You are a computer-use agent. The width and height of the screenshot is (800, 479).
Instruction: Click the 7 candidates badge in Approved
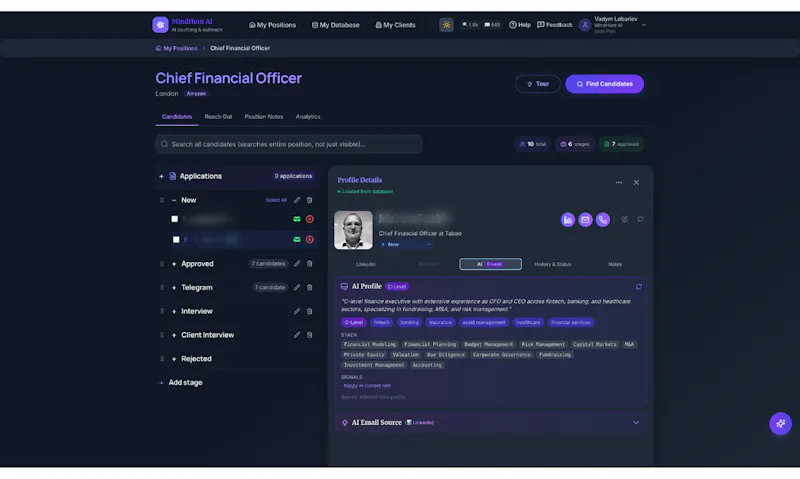(x=268, y=264)
